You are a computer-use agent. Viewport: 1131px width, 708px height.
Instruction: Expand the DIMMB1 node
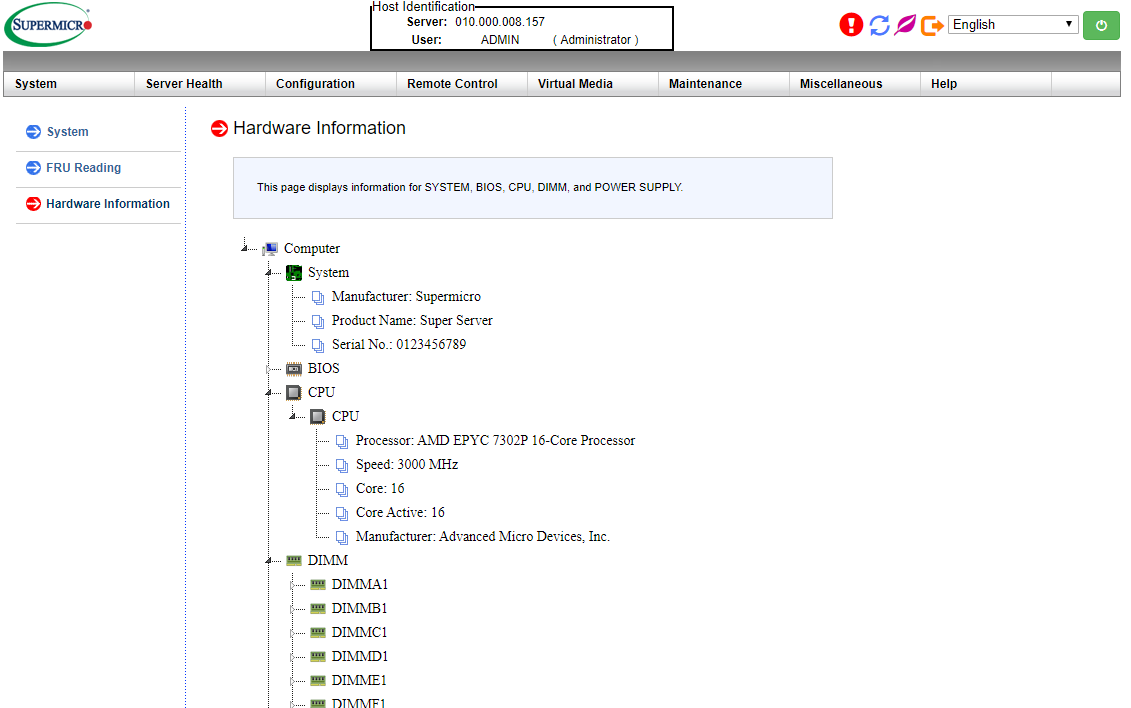tap(292, 609)
